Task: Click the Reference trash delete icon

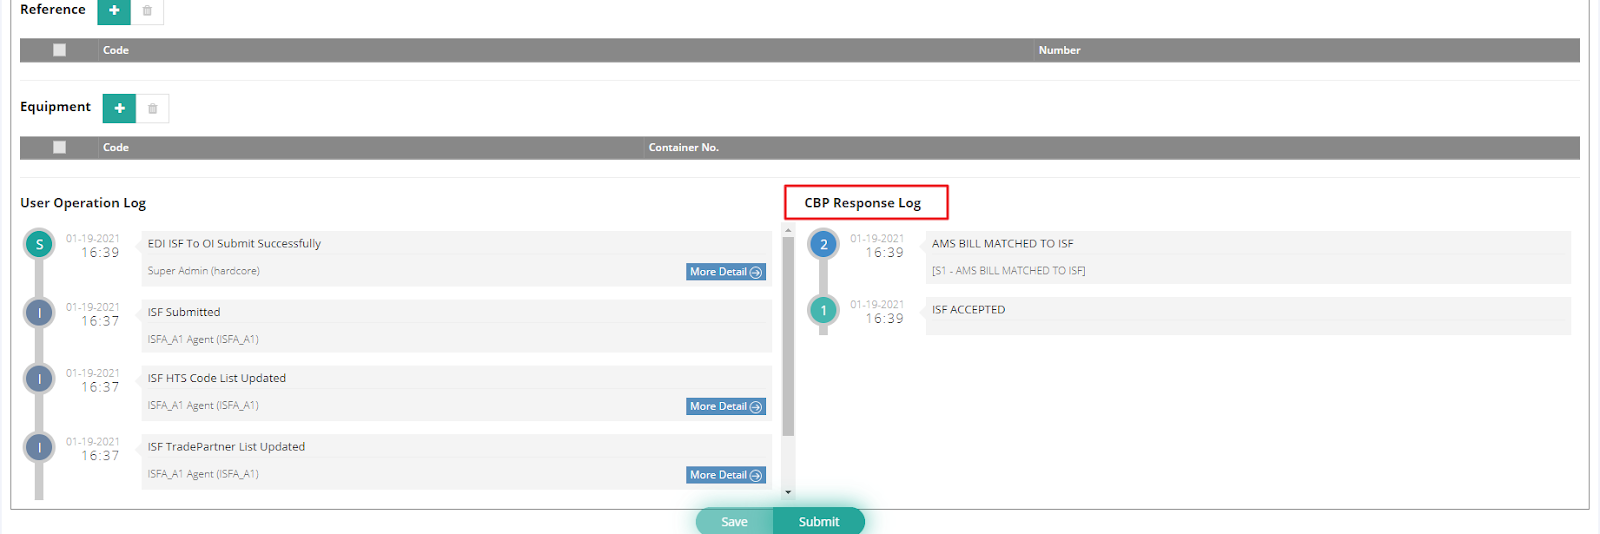Action: coord(147,11)
